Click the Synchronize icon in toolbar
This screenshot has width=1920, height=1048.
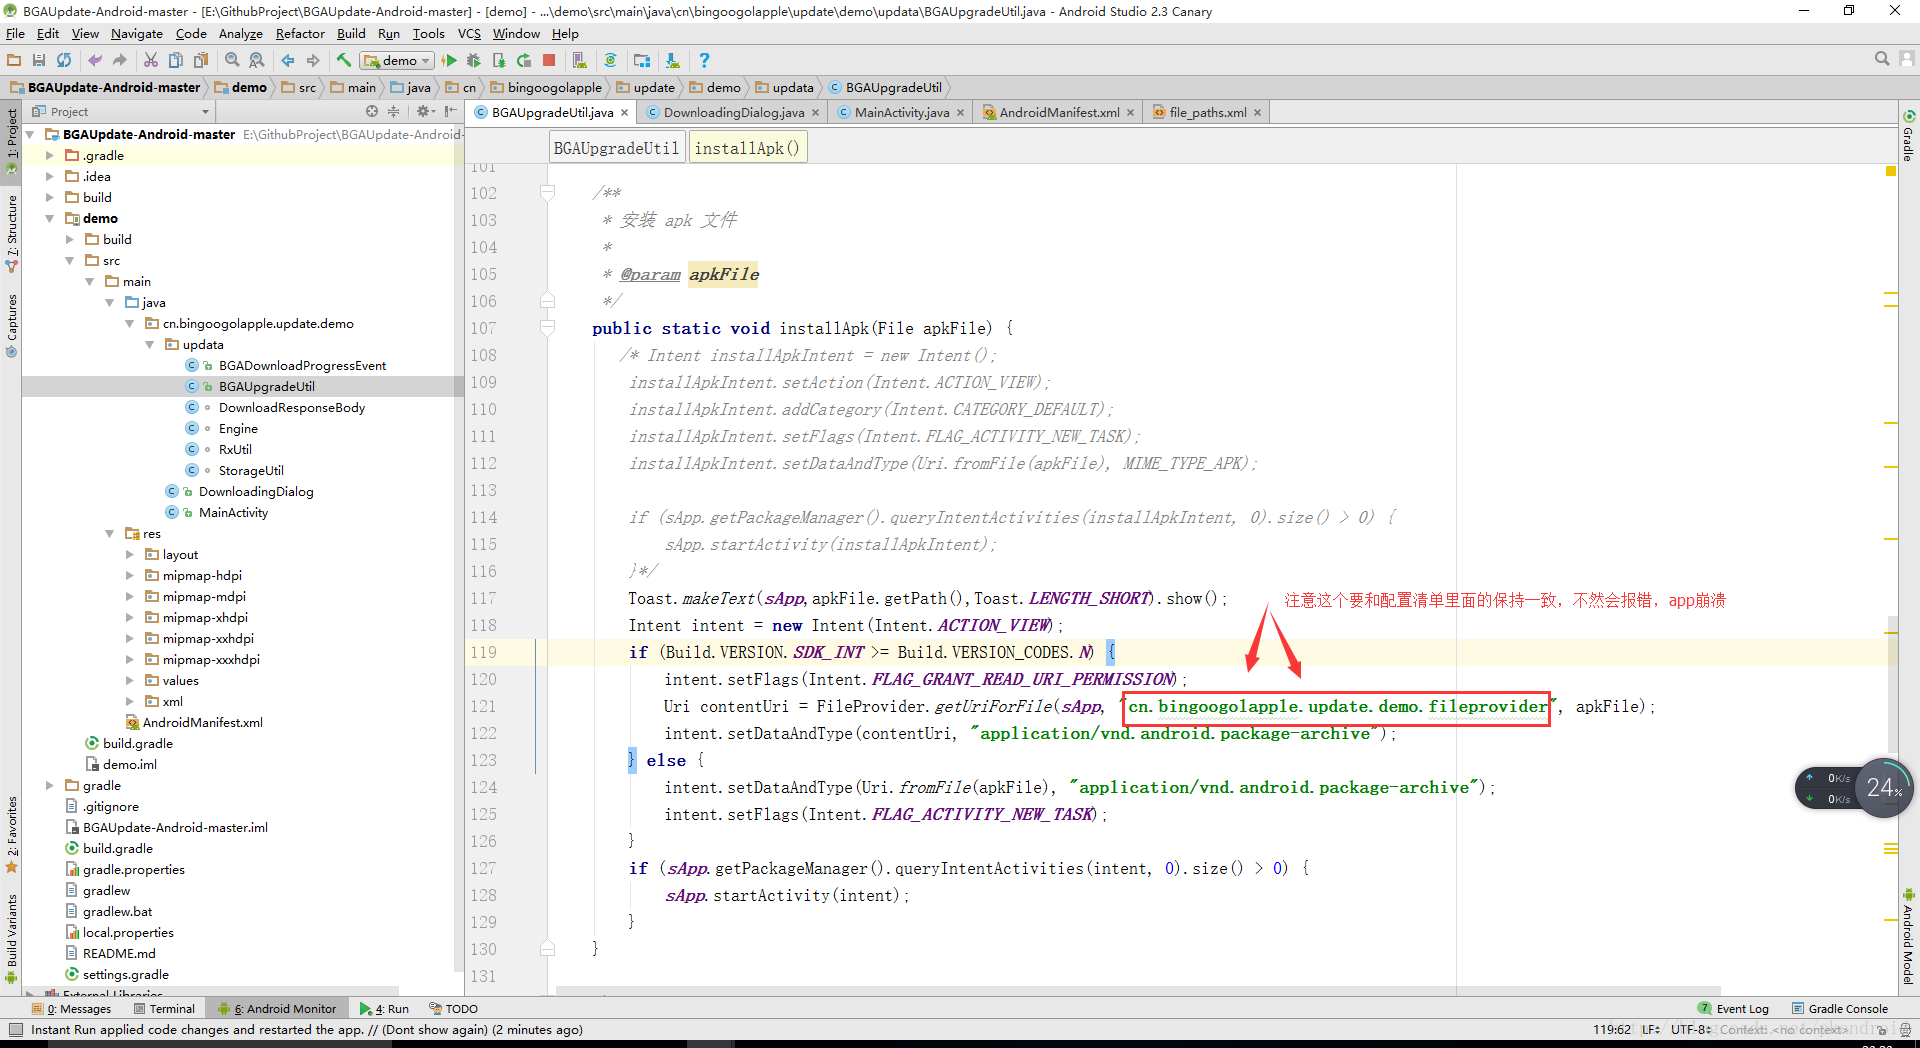[64, 61]
